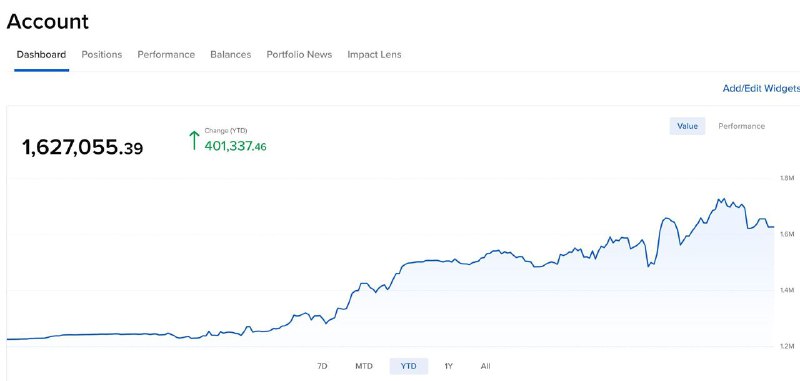Switch to the Positions tab

click(x=102, y=55)
